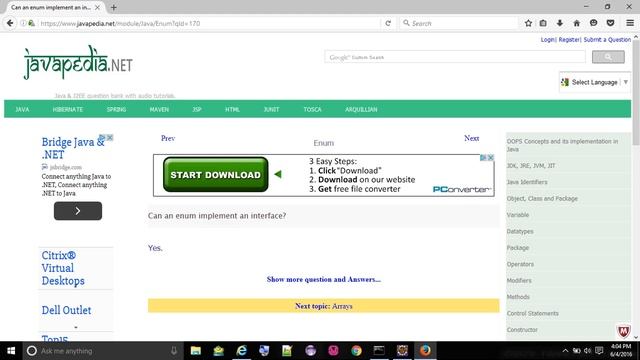Open the downloads arrow icon

560,23
